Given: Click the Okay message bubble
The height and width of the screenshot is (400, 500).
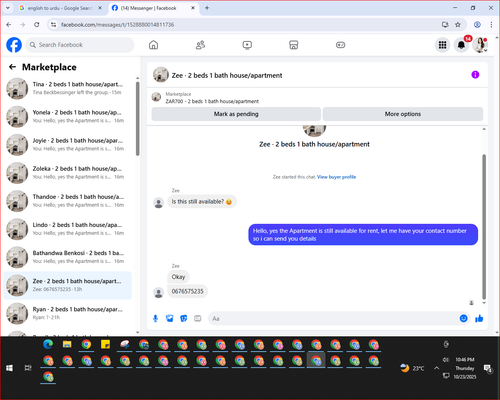Looking at the screenshot, I should pyautogui.click(x=178, y=277).
